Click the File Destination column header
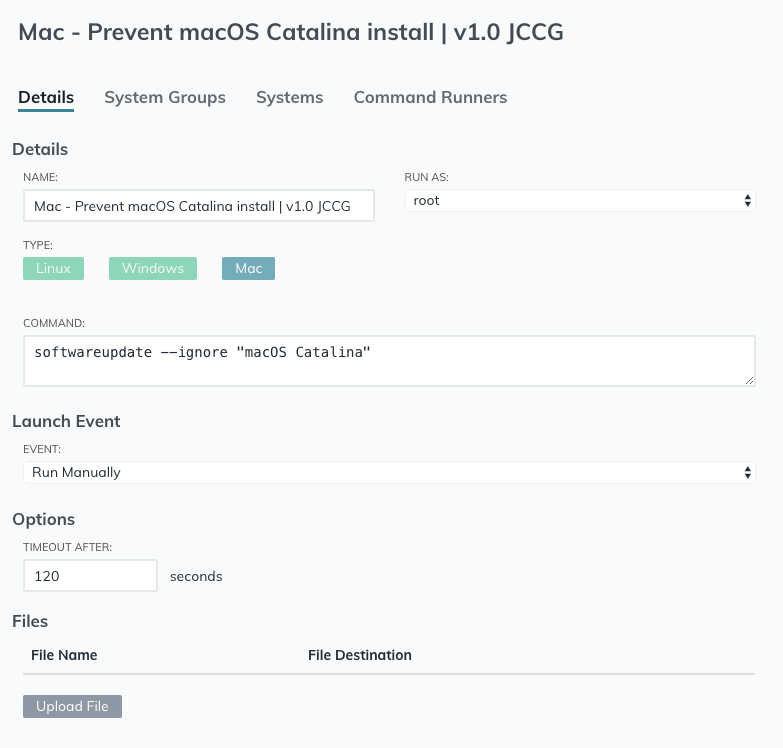 coord(360,655)
